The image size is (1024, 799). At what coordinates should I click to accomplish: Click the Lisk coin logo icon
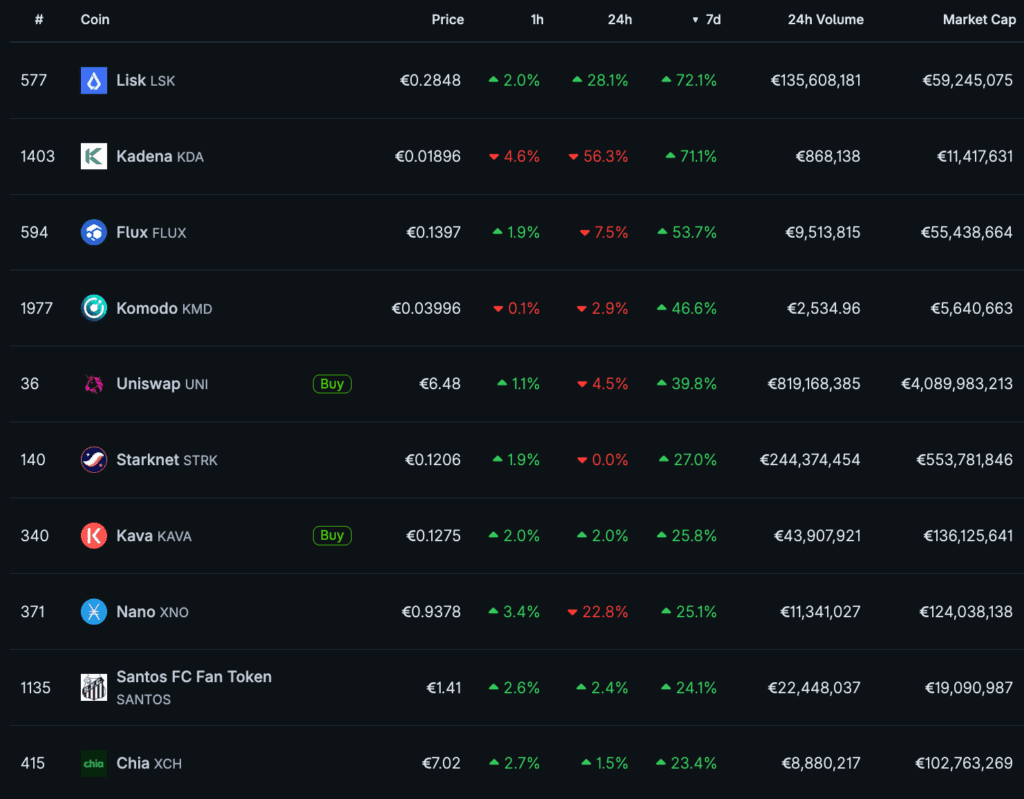[x=93, y=80]
